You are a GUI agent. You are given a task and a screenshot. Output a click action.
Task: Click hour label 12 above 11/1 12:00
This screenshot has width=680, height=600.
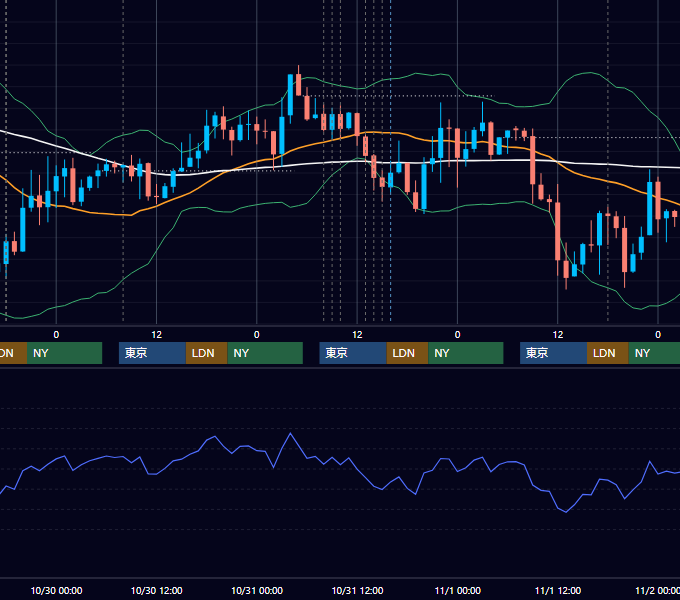[558, 335]
